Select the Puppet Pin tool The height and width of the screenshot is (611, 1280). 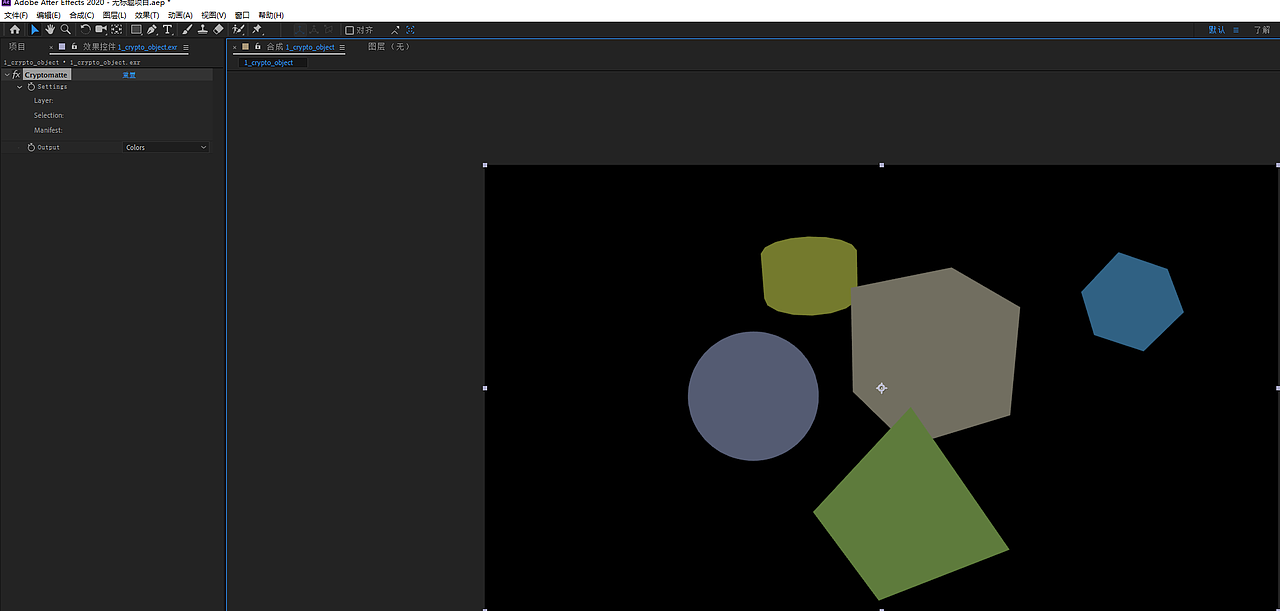[x=257, y=30]
